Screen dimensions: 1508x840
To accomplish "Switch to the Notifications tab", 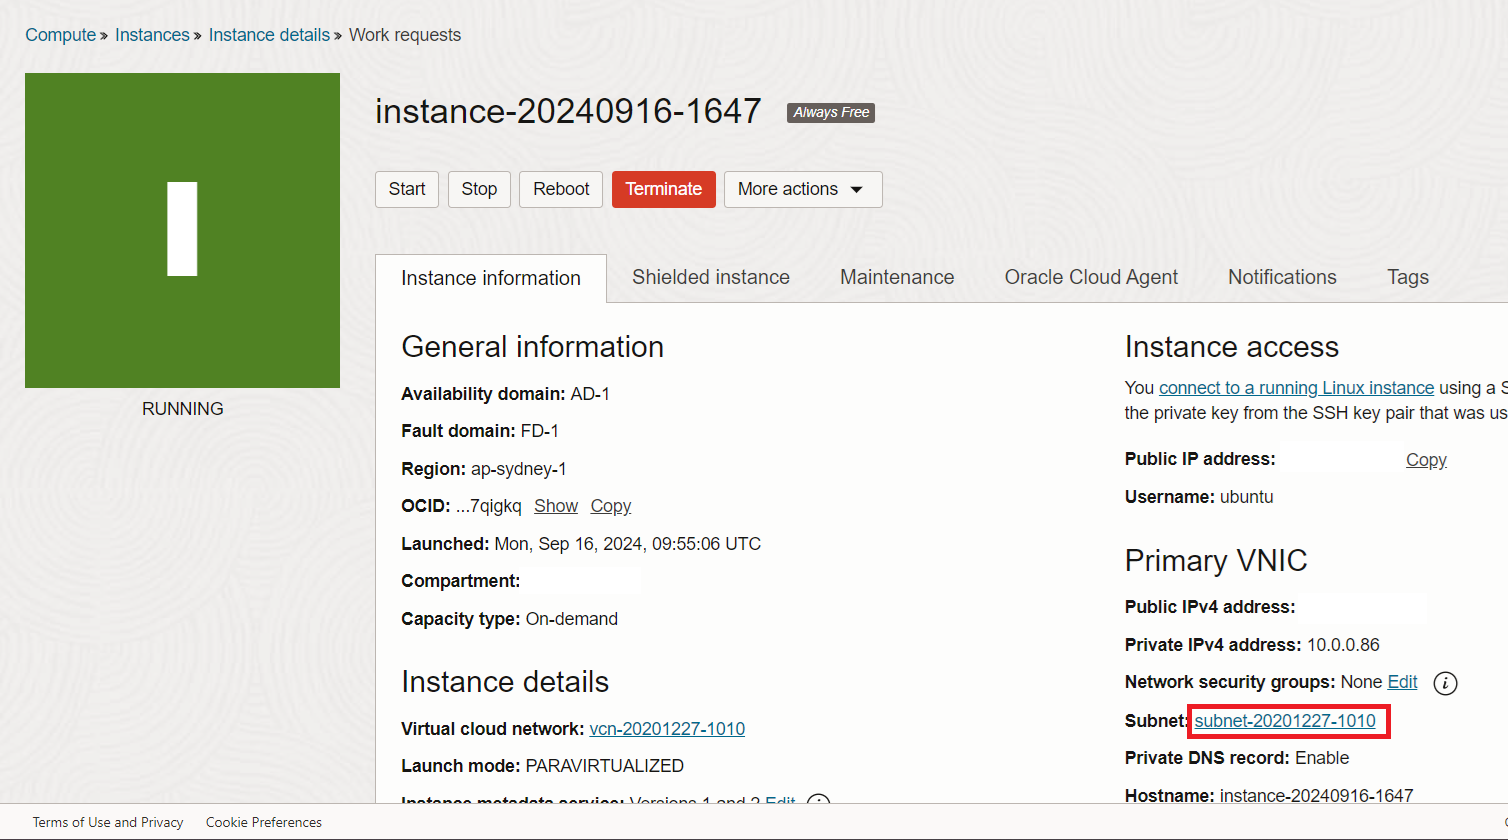I will 1282,277.
